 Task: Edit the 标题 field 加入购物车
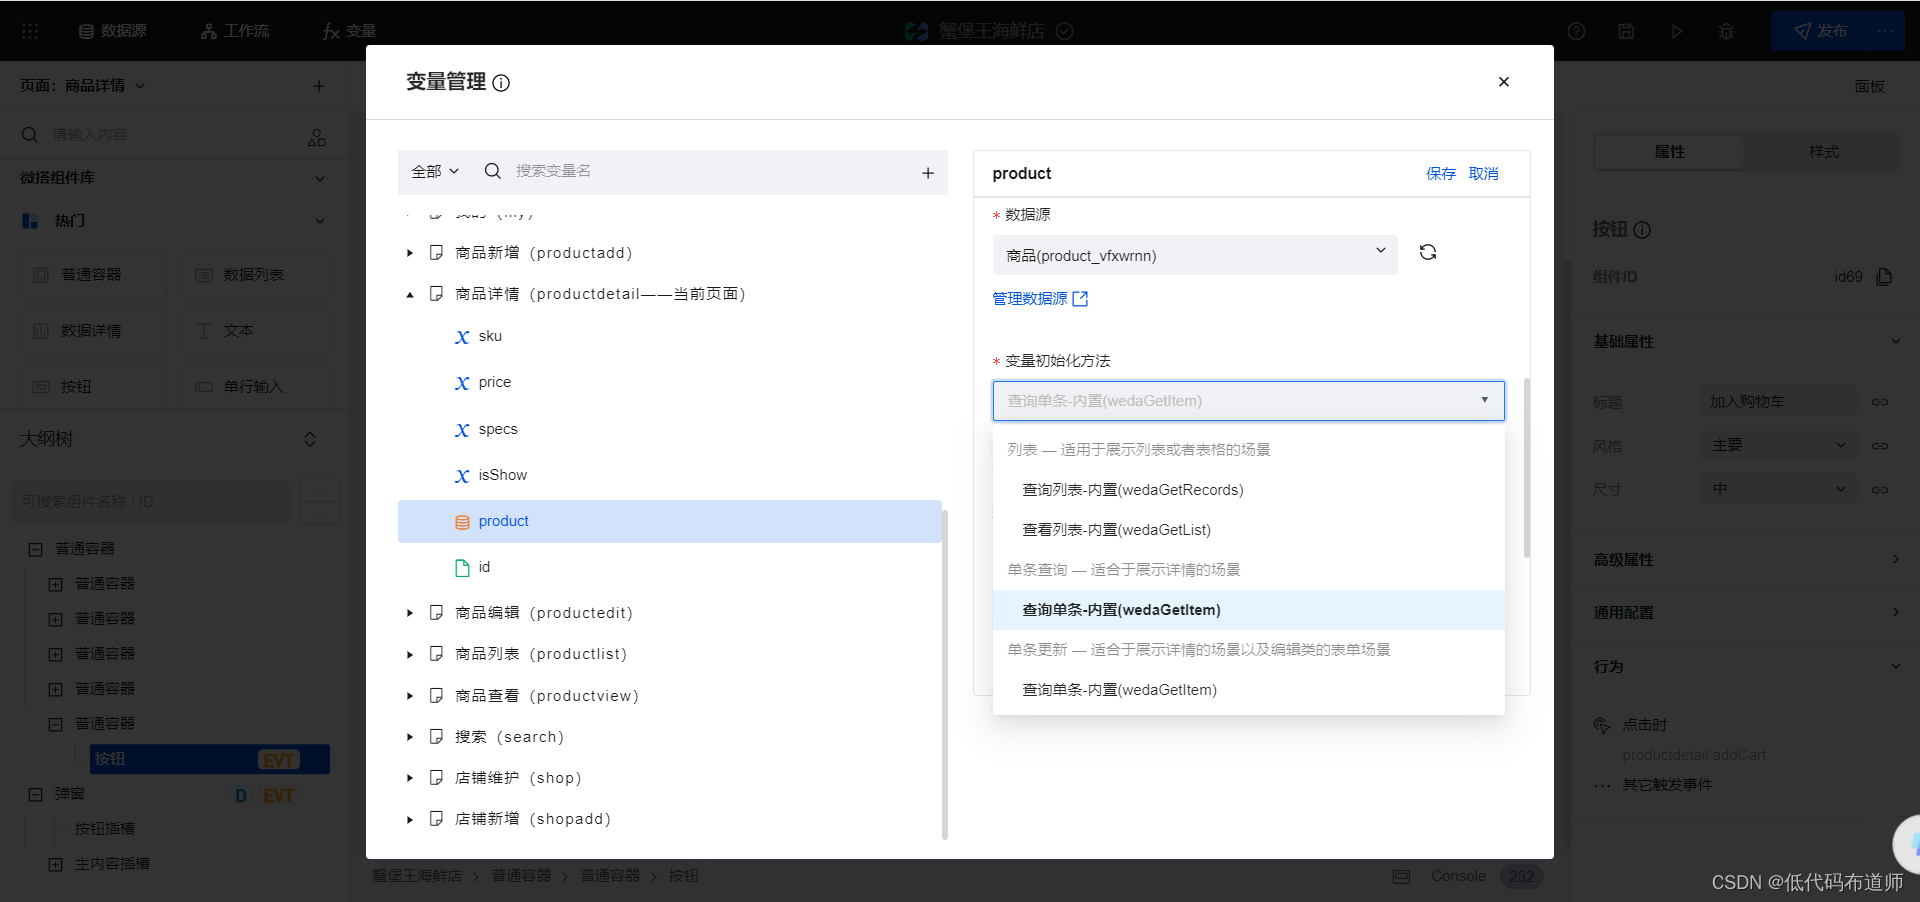tap(1779, 402)
